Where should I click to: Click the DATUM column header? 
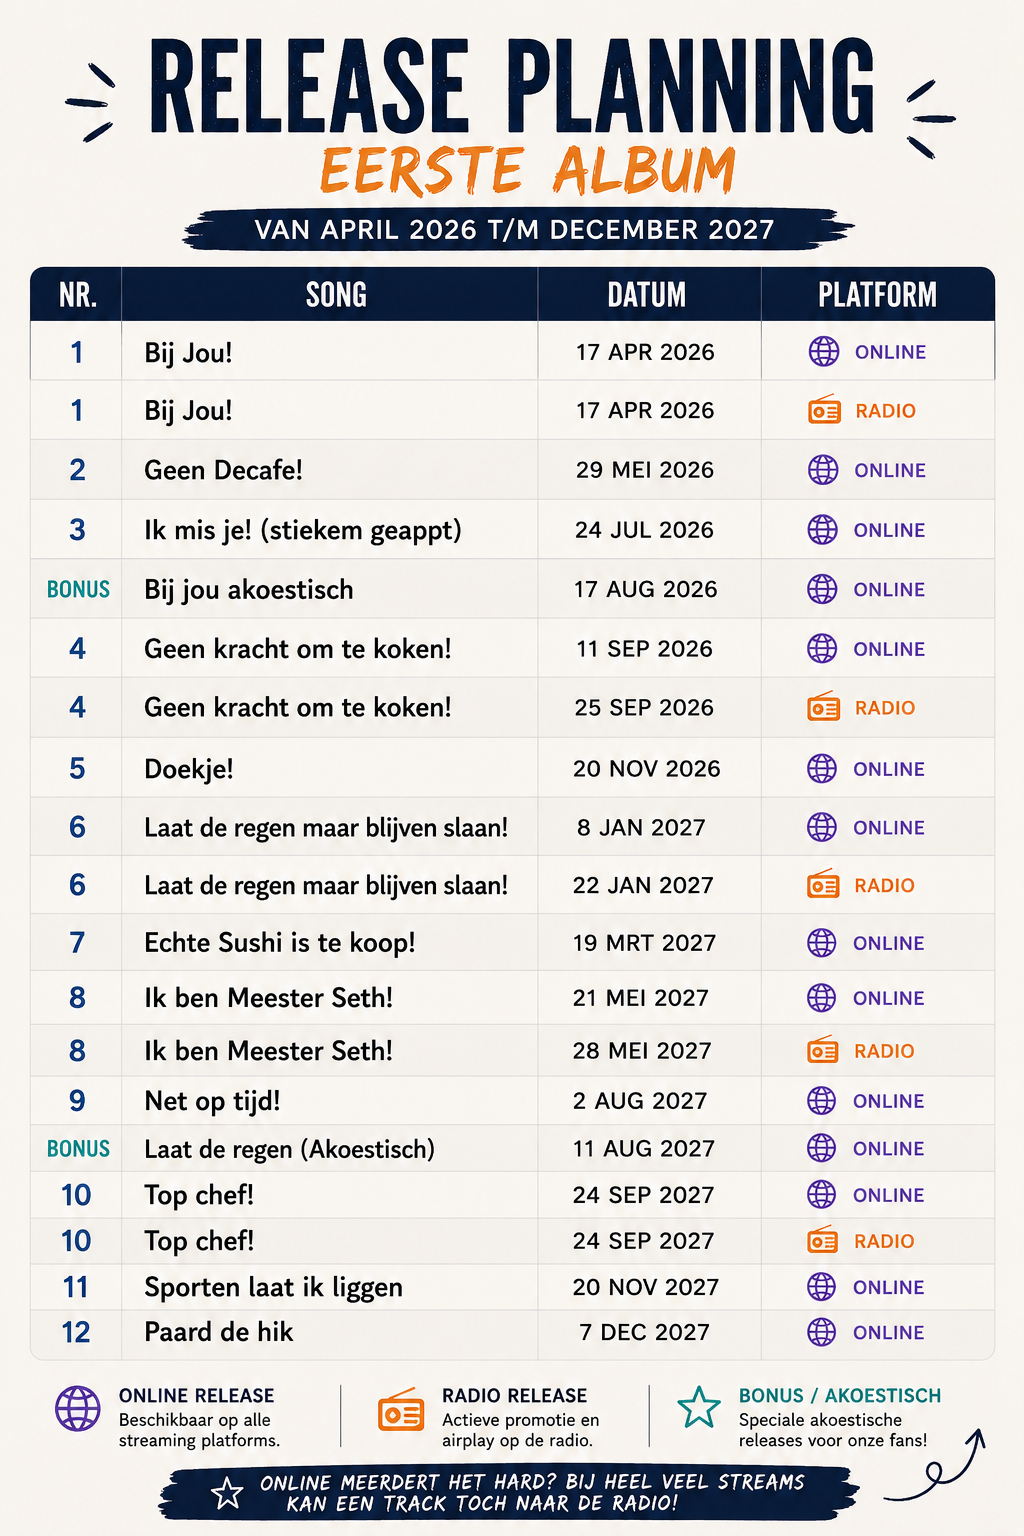click(x=647, y=295)
